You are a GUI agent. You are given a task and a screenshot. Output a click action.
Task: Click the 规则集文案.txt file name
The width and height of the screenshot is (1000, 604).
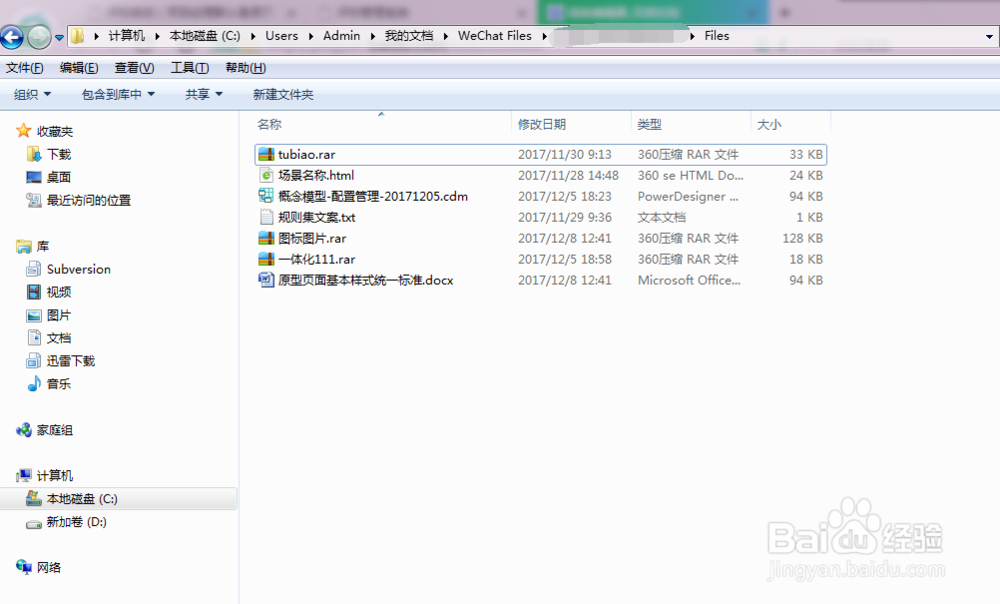pos(316,217)
